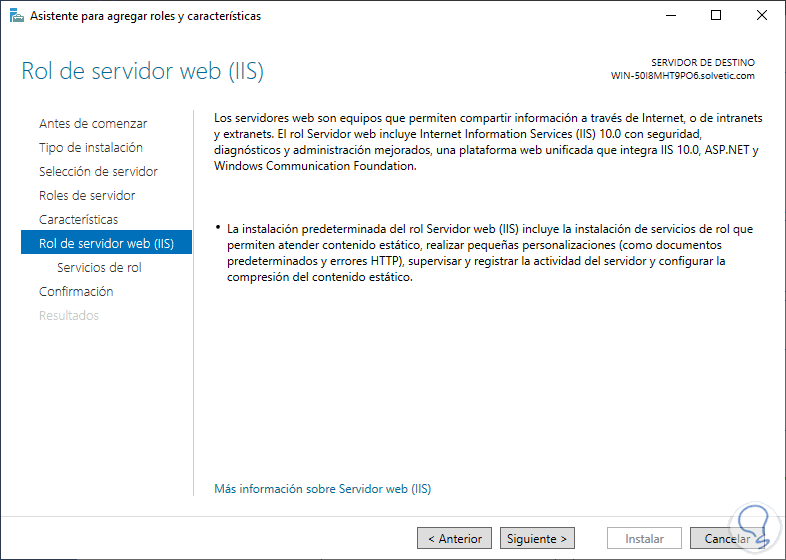Open the Tipo de instalación step
The width and height of the screenshot is (786, 560).
(x=91, y=148)
